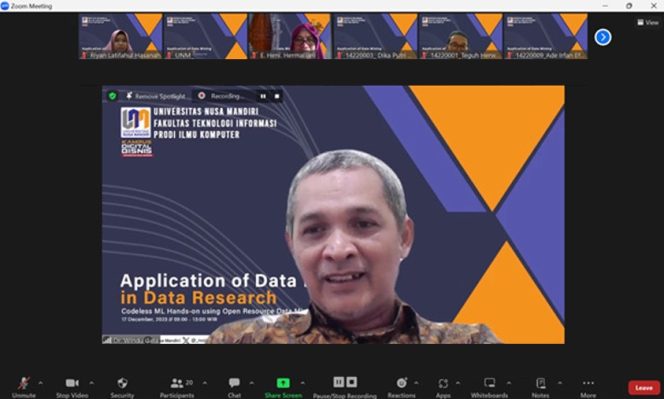Show next participants with blue arrow

[603, 37]
